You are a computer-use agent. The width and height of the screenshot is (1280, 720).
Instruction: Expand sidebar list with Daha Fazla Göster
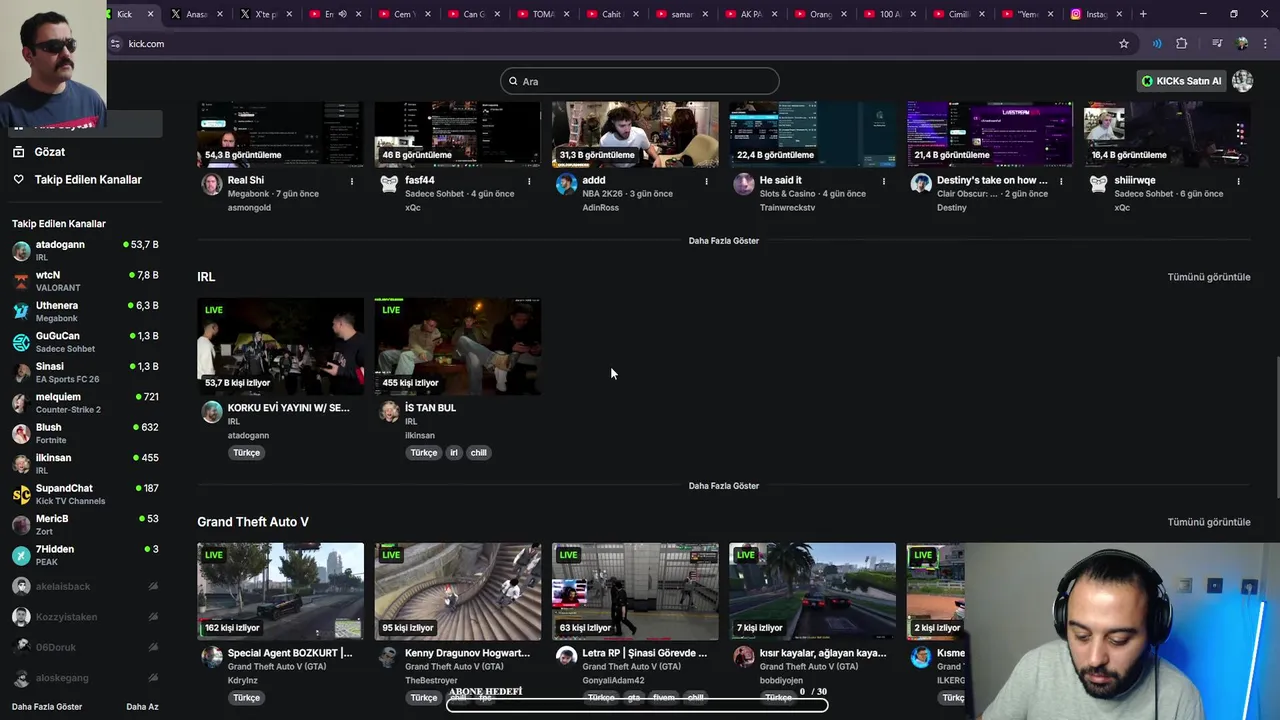click(x=47, y=707)
